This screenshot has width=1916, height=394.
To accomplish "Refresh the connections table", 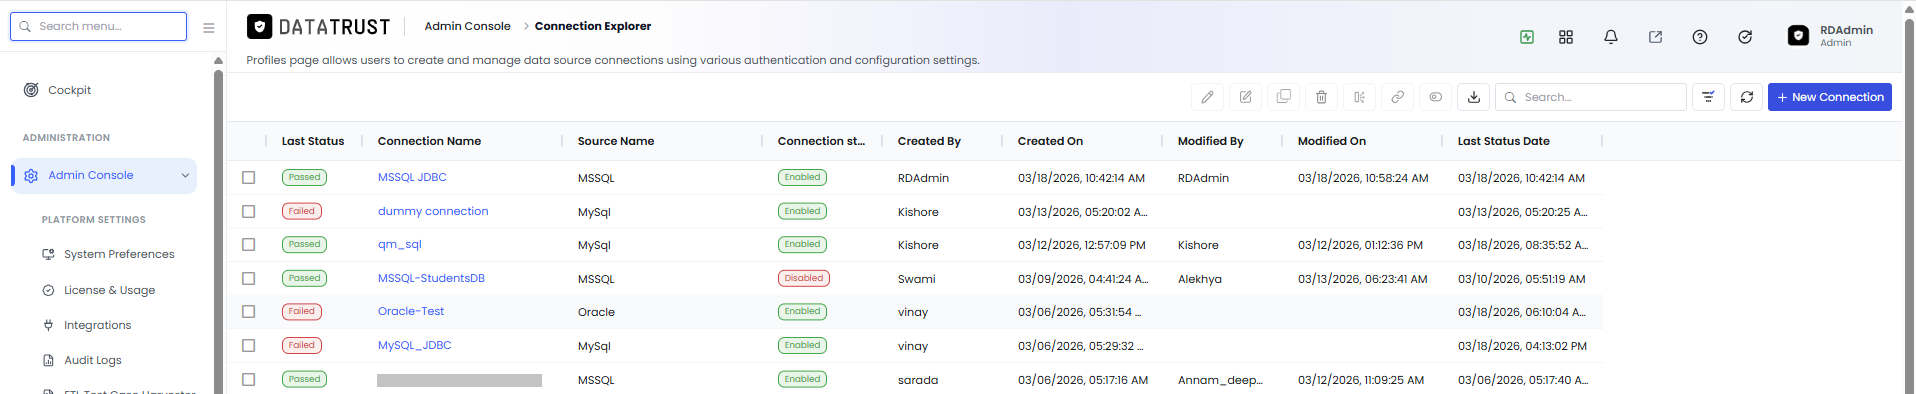I will click(1746, 97).
